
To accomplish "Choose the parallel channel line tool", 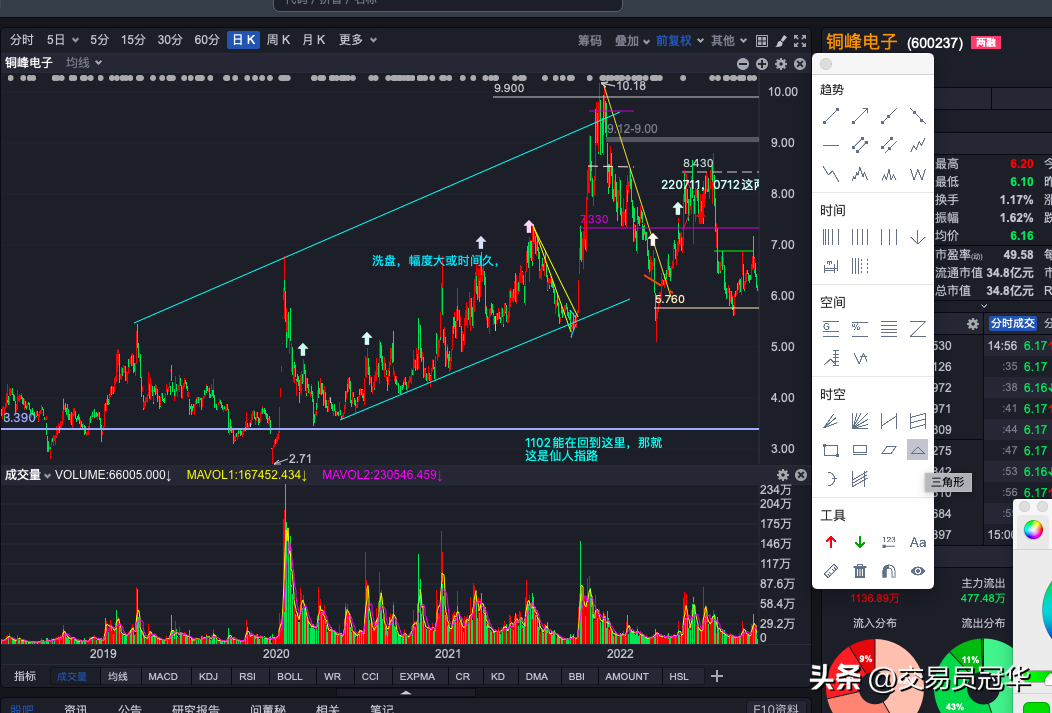I will point(860,145).
